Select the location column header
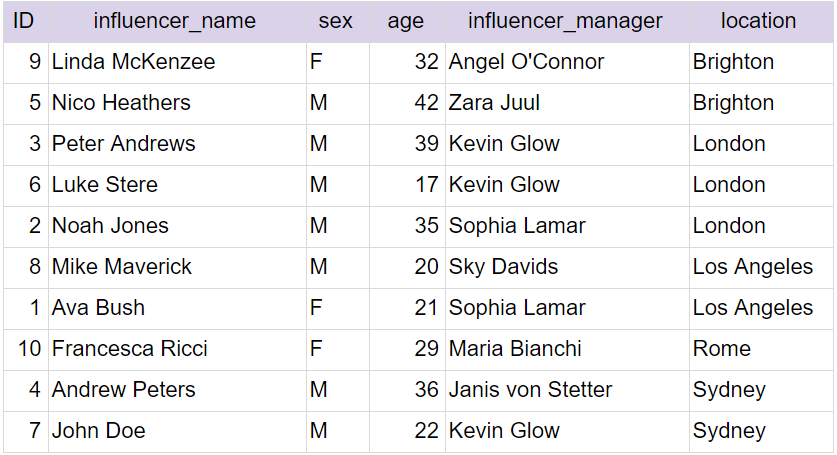The height and width of the screenshot is (455, 837). (758, 21)
